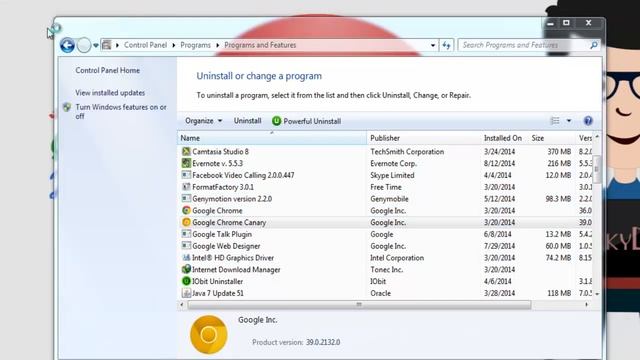
Task: Click the vertical scrollbar up arrow
Action: point(597,137)
